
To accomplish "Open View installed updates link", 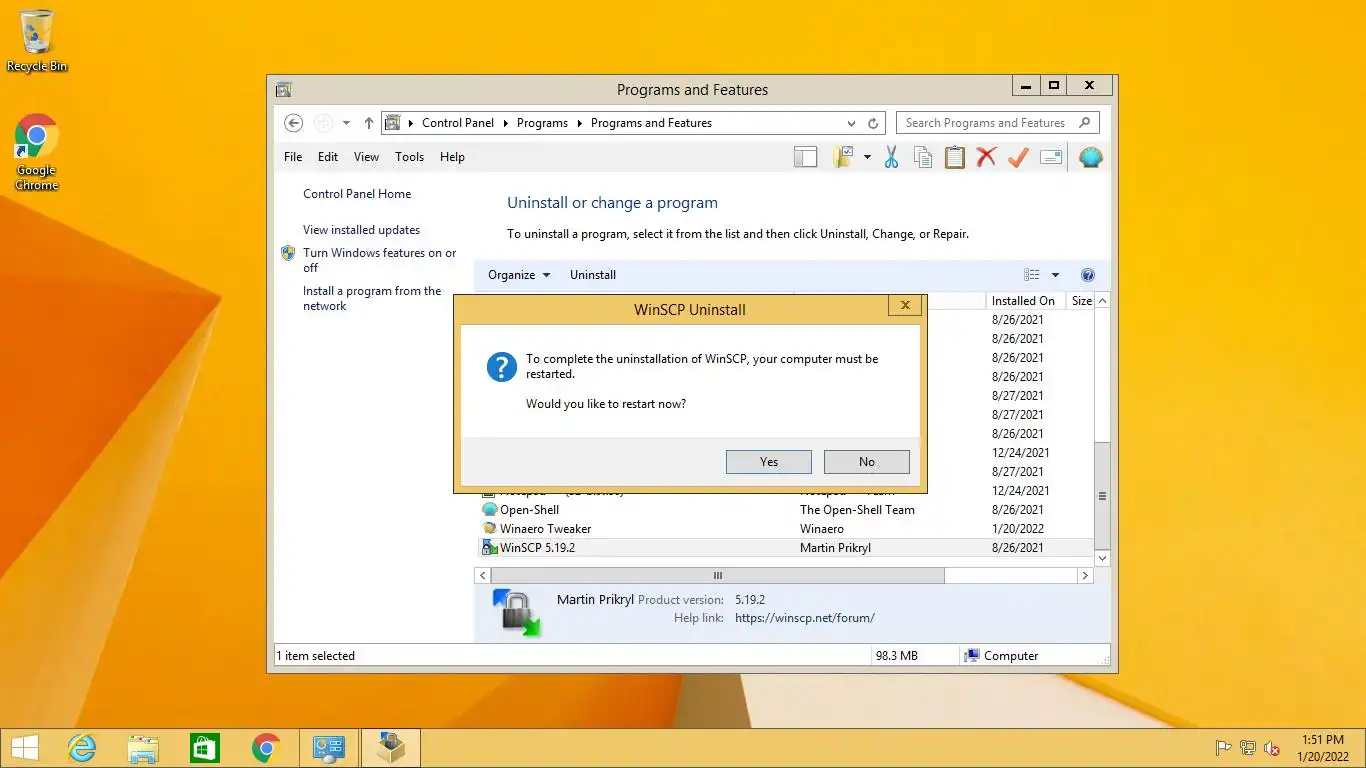I will tap(361, 230).
